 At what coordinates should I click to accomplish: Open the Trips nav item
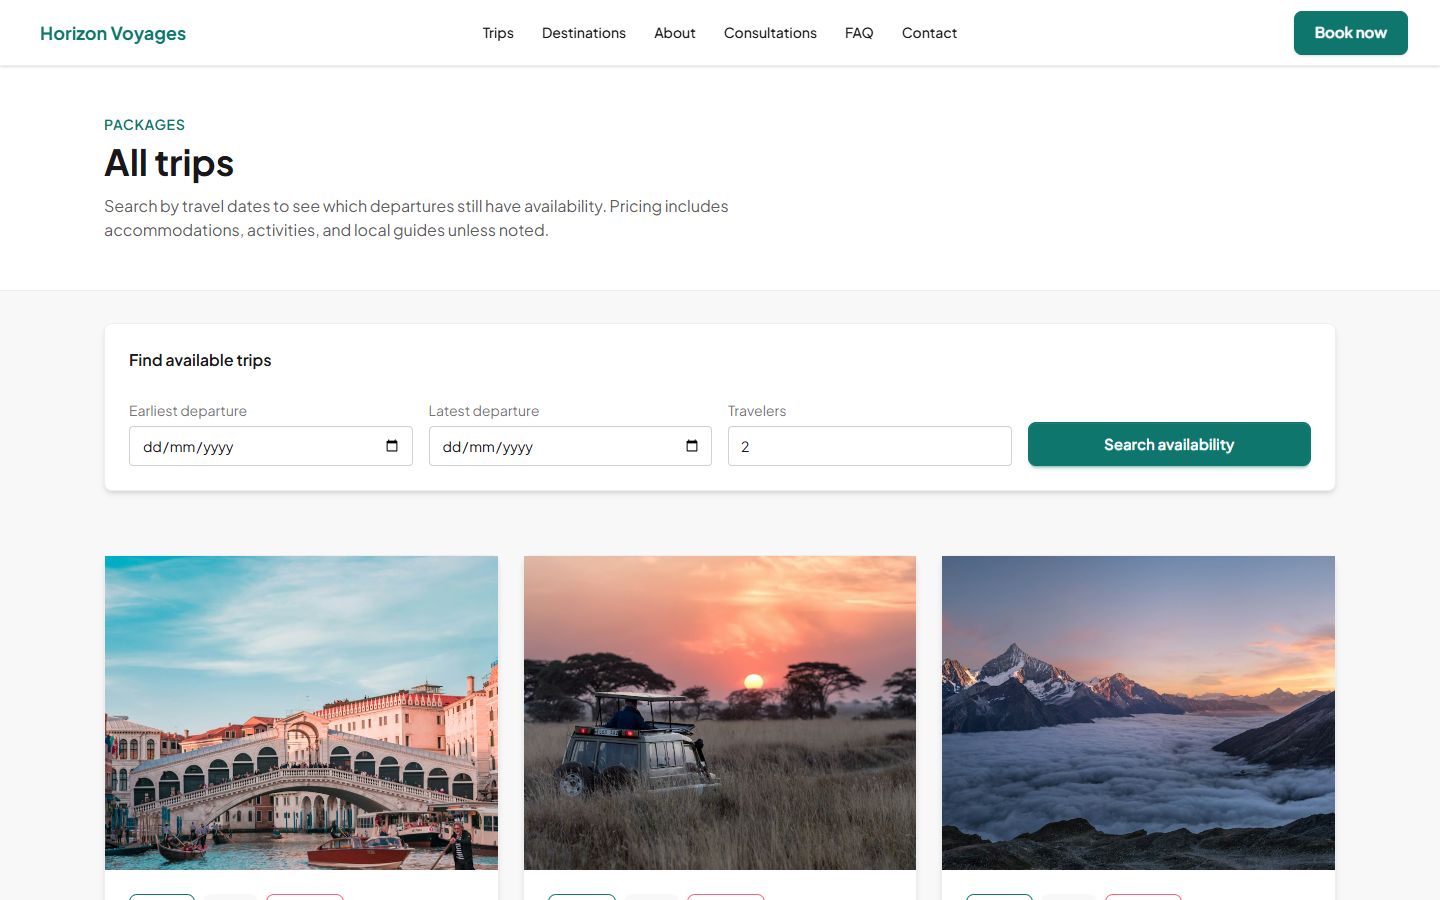pos(498,33)
